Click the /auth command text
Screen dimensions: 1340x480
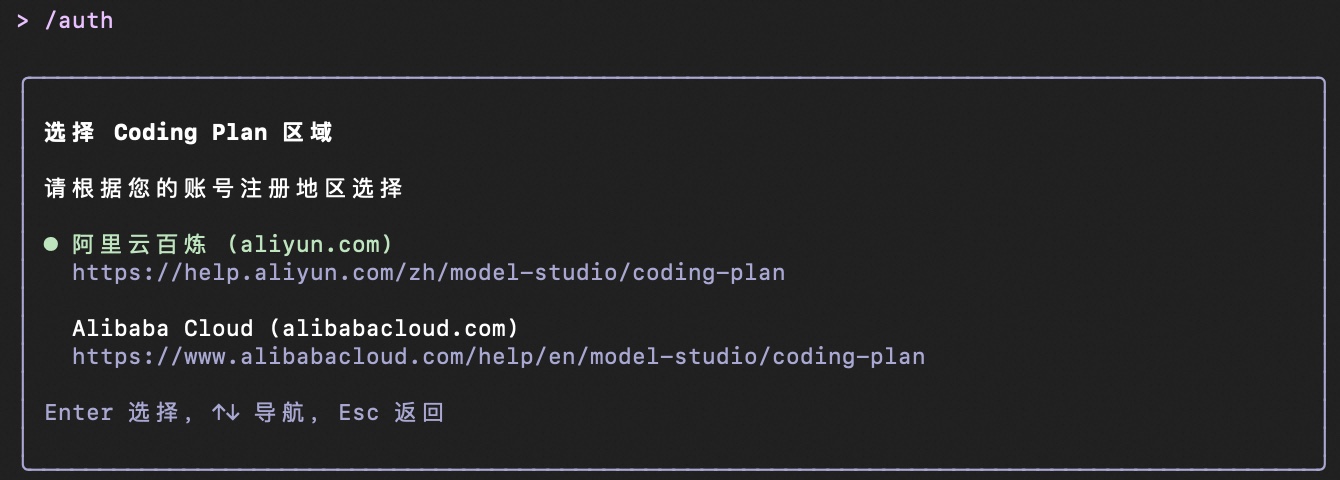coord(79,20)
